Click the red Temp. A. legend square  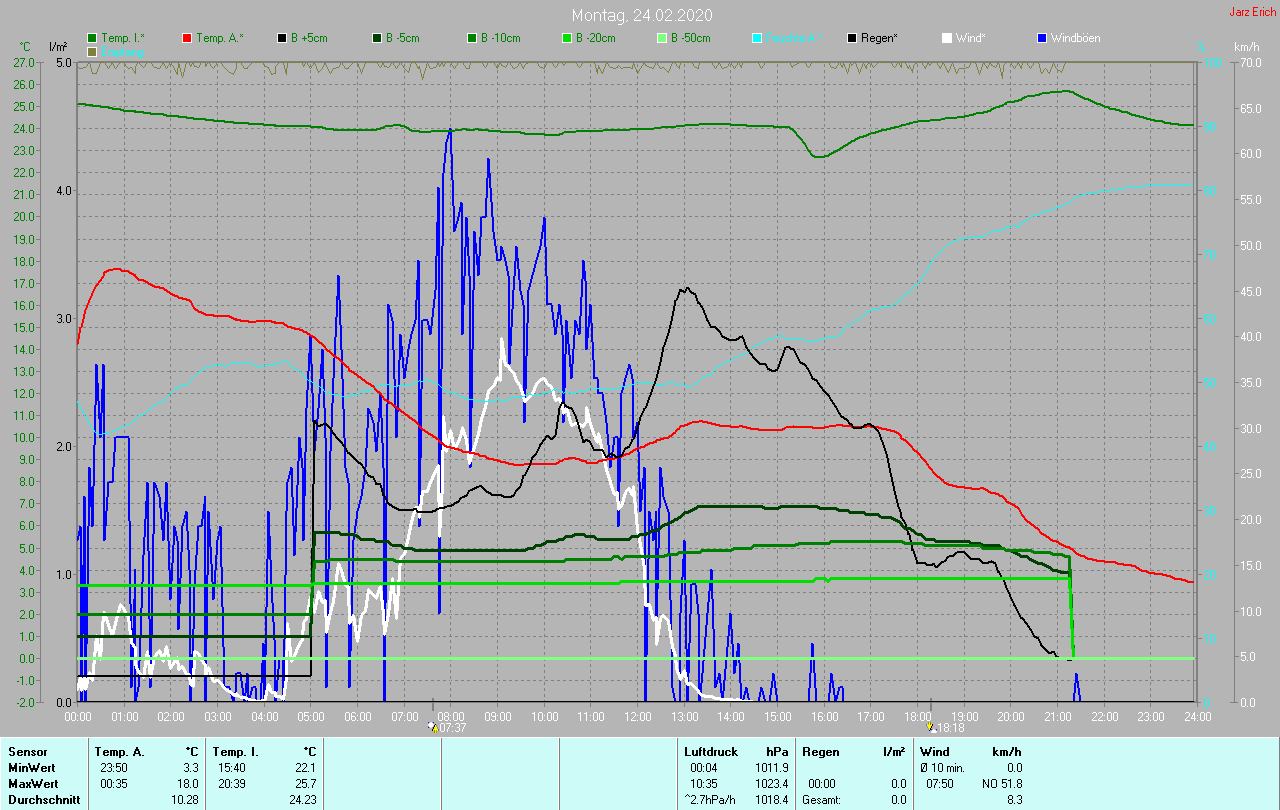(187, 38)
